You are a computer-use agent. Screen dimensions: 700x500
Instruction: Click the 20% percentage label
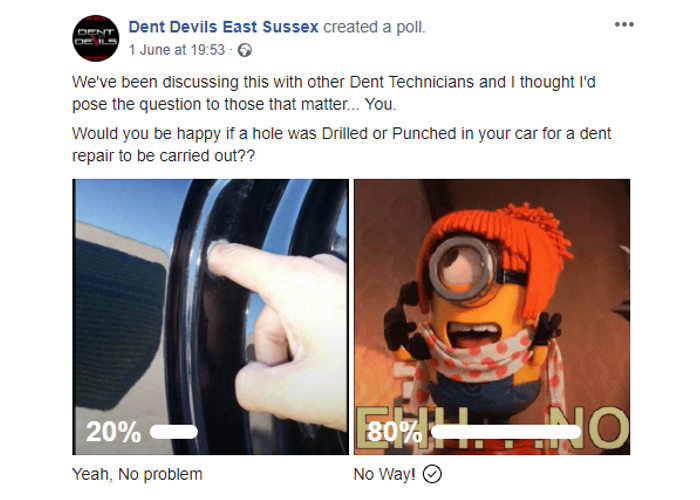click(x=113, y=432)
